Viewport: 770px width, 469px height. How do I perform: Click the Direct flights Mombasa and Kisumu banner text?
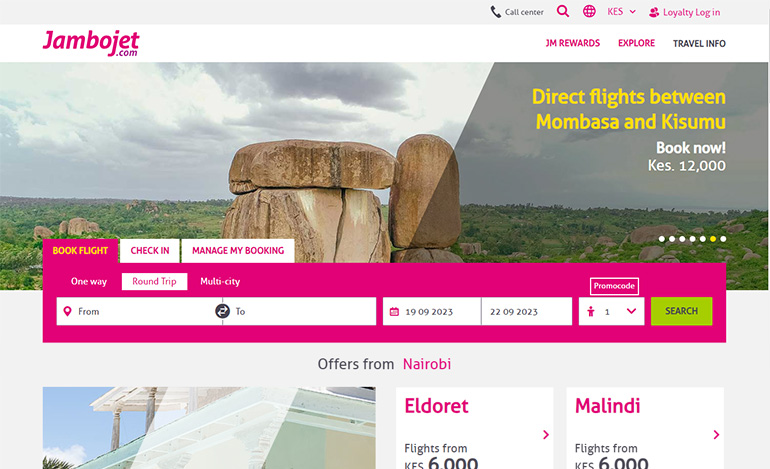click(x=629, y=109)
